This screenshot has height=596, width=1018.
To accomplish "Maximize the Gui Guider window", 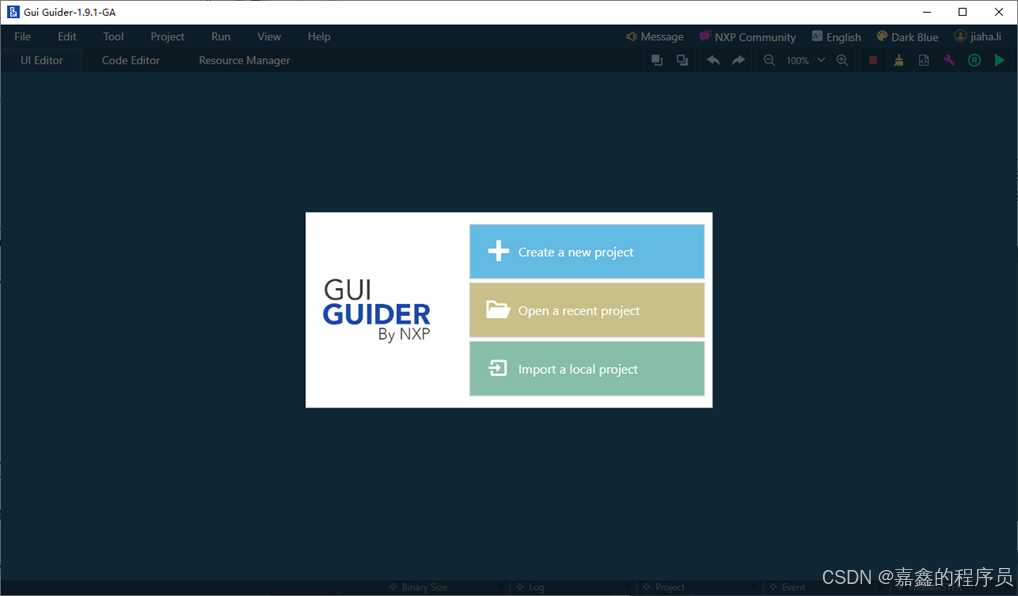I will [963, 12].
